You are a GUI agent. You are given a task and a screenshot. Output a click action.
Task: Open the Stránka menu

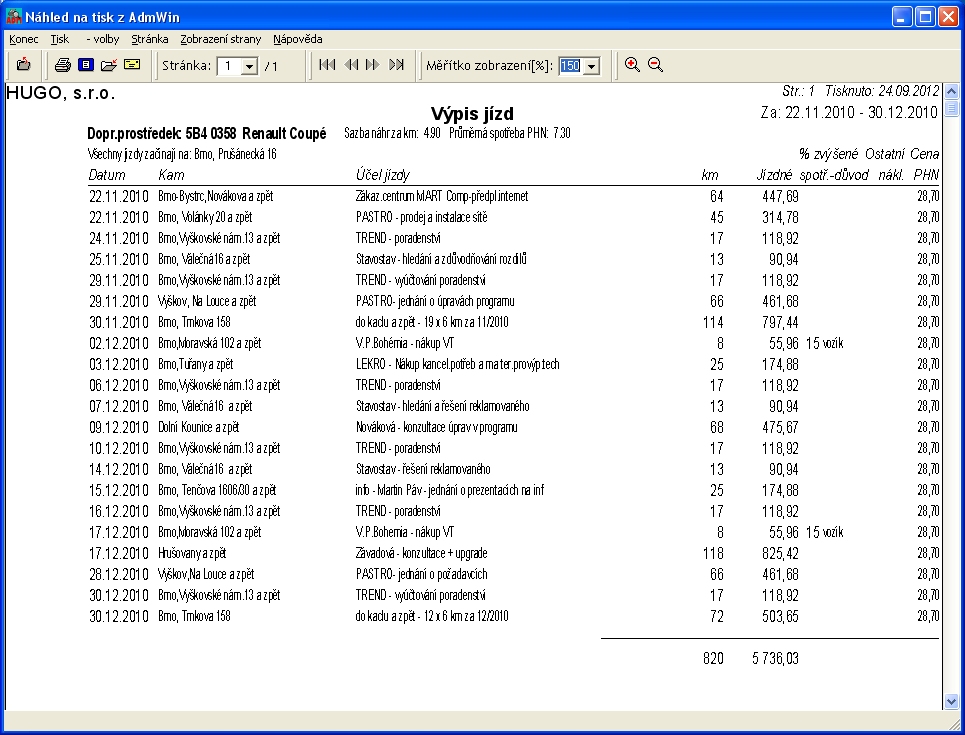click(x=150, y=39)
